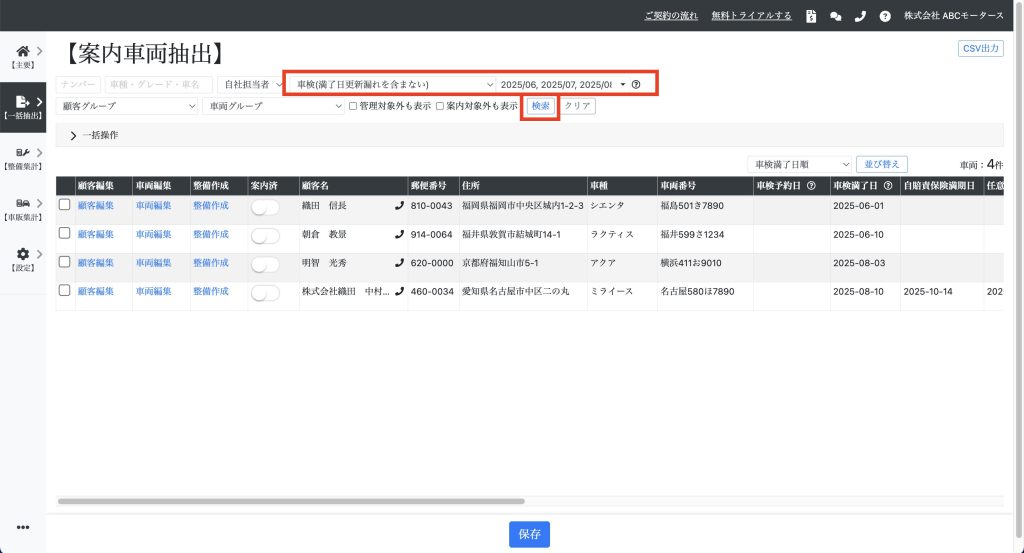Click 顧客編集 link for 織田 信長
Image resolution: width=1024 pixels, height=553 pixels.
coord(95,206)
